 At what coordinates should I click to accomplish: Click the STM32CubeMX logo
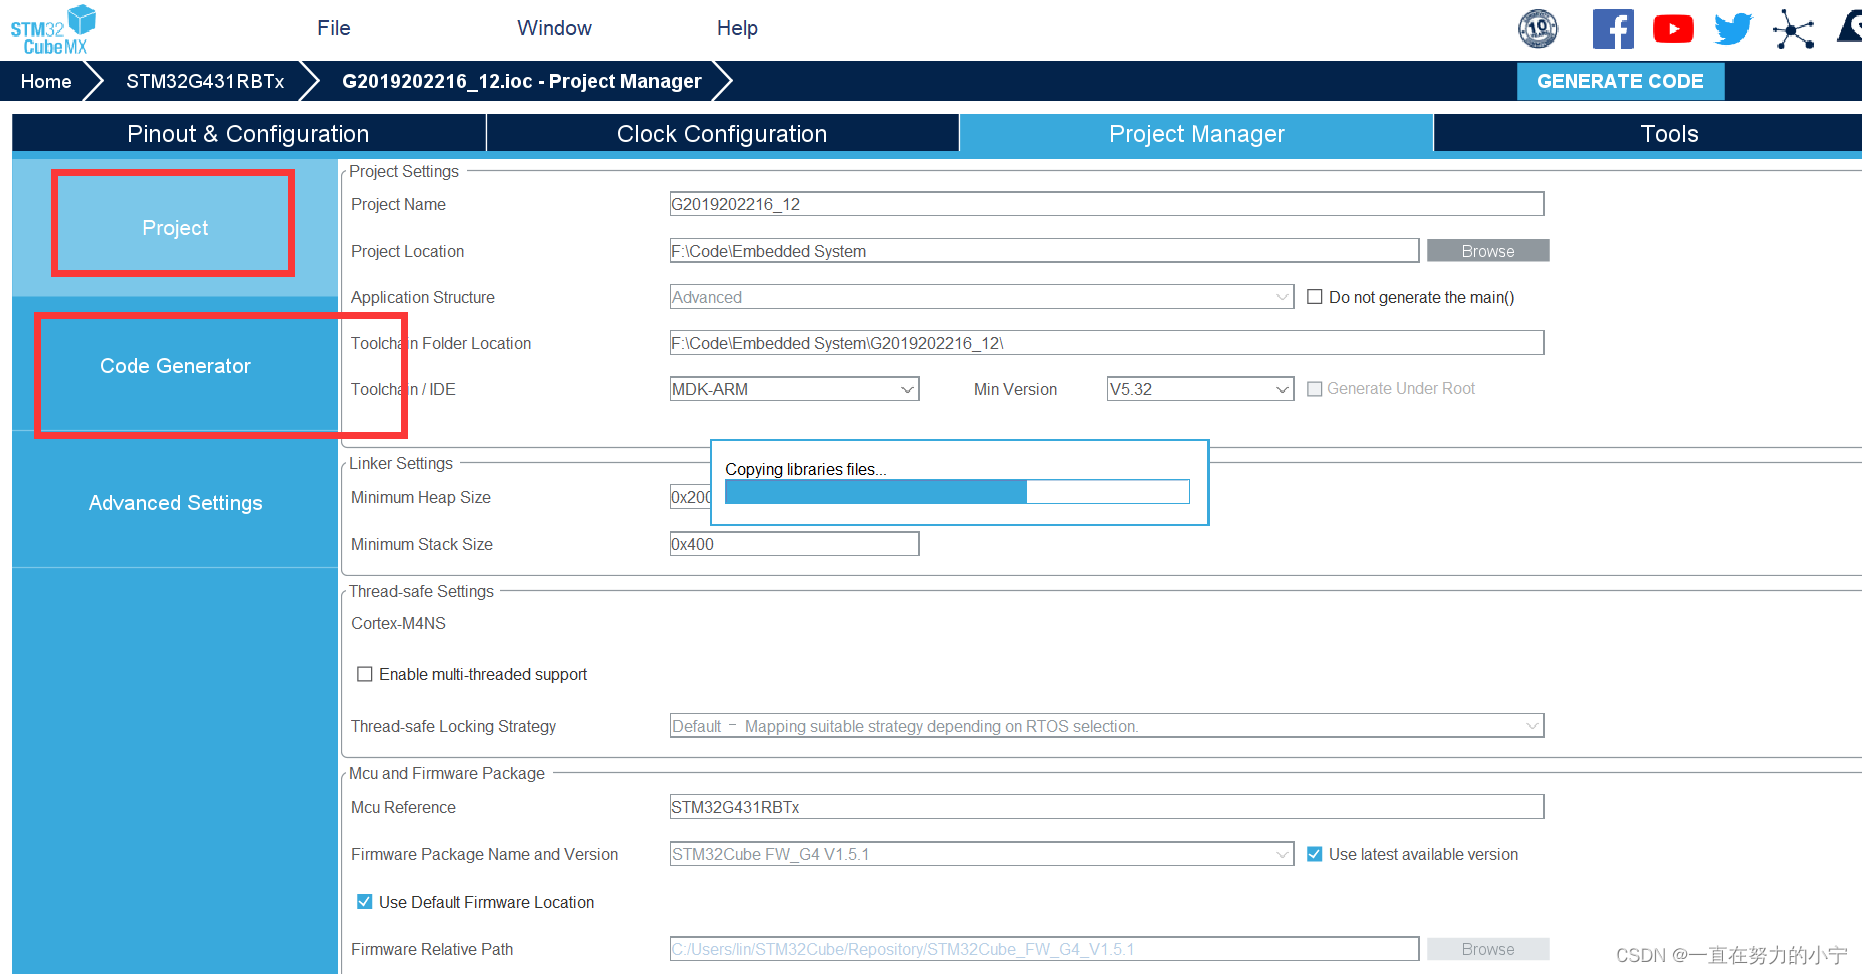click(53, 30)
